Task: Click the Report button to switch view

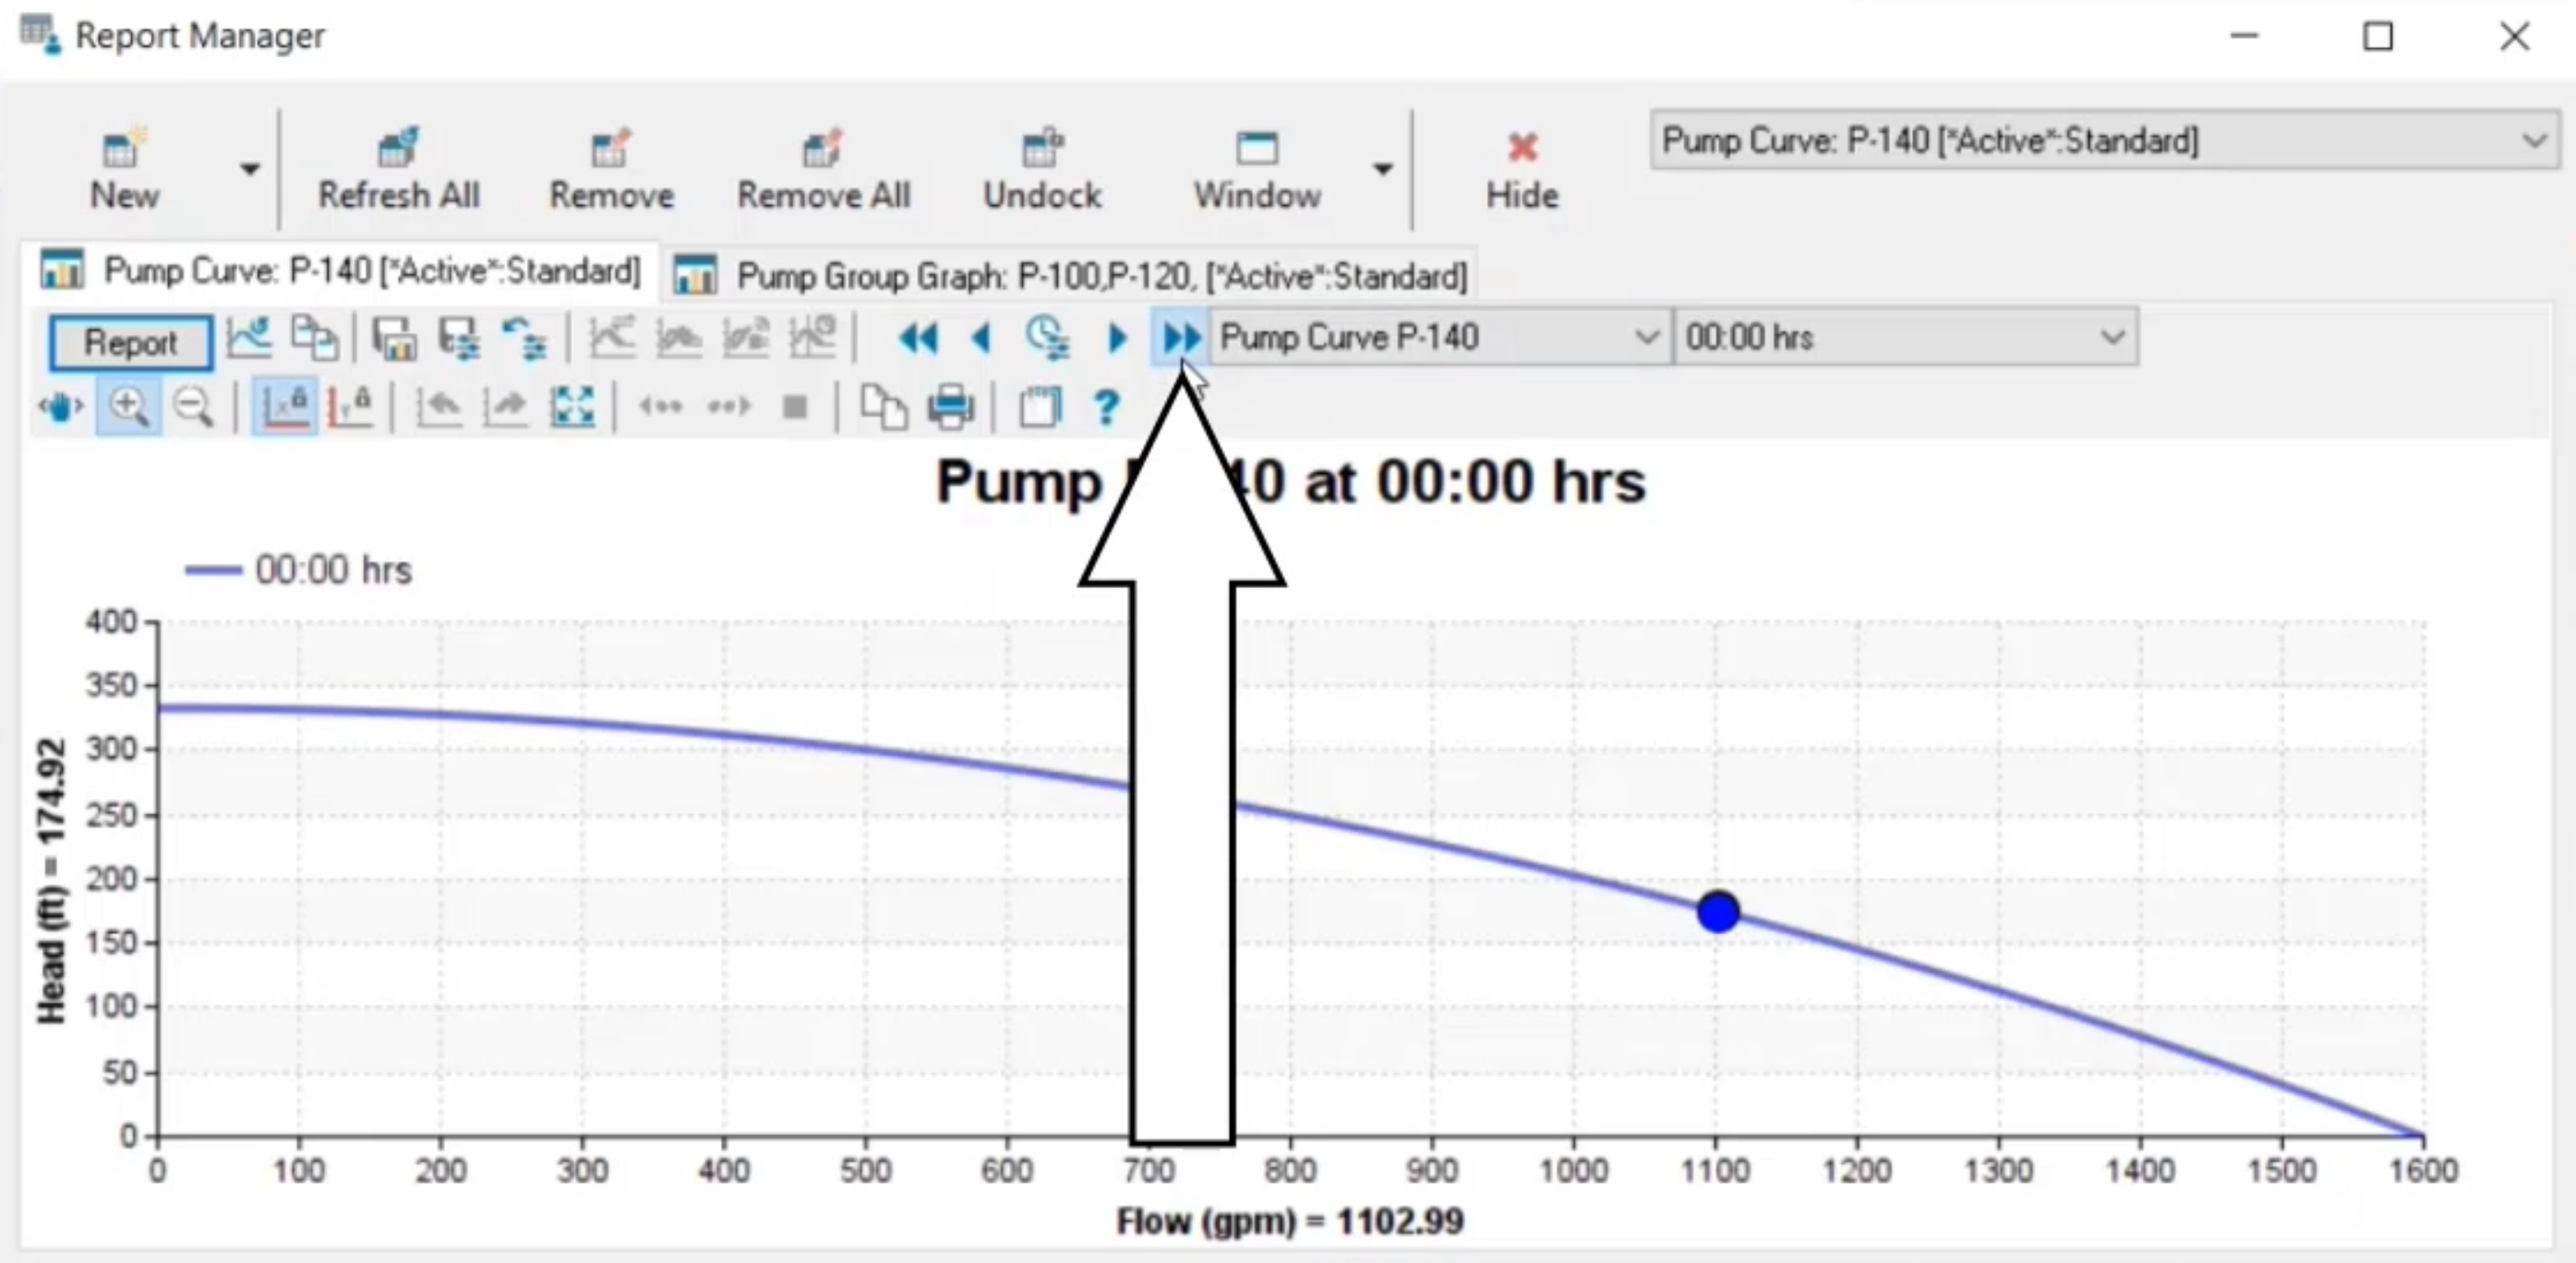Action: click(130, 343)
